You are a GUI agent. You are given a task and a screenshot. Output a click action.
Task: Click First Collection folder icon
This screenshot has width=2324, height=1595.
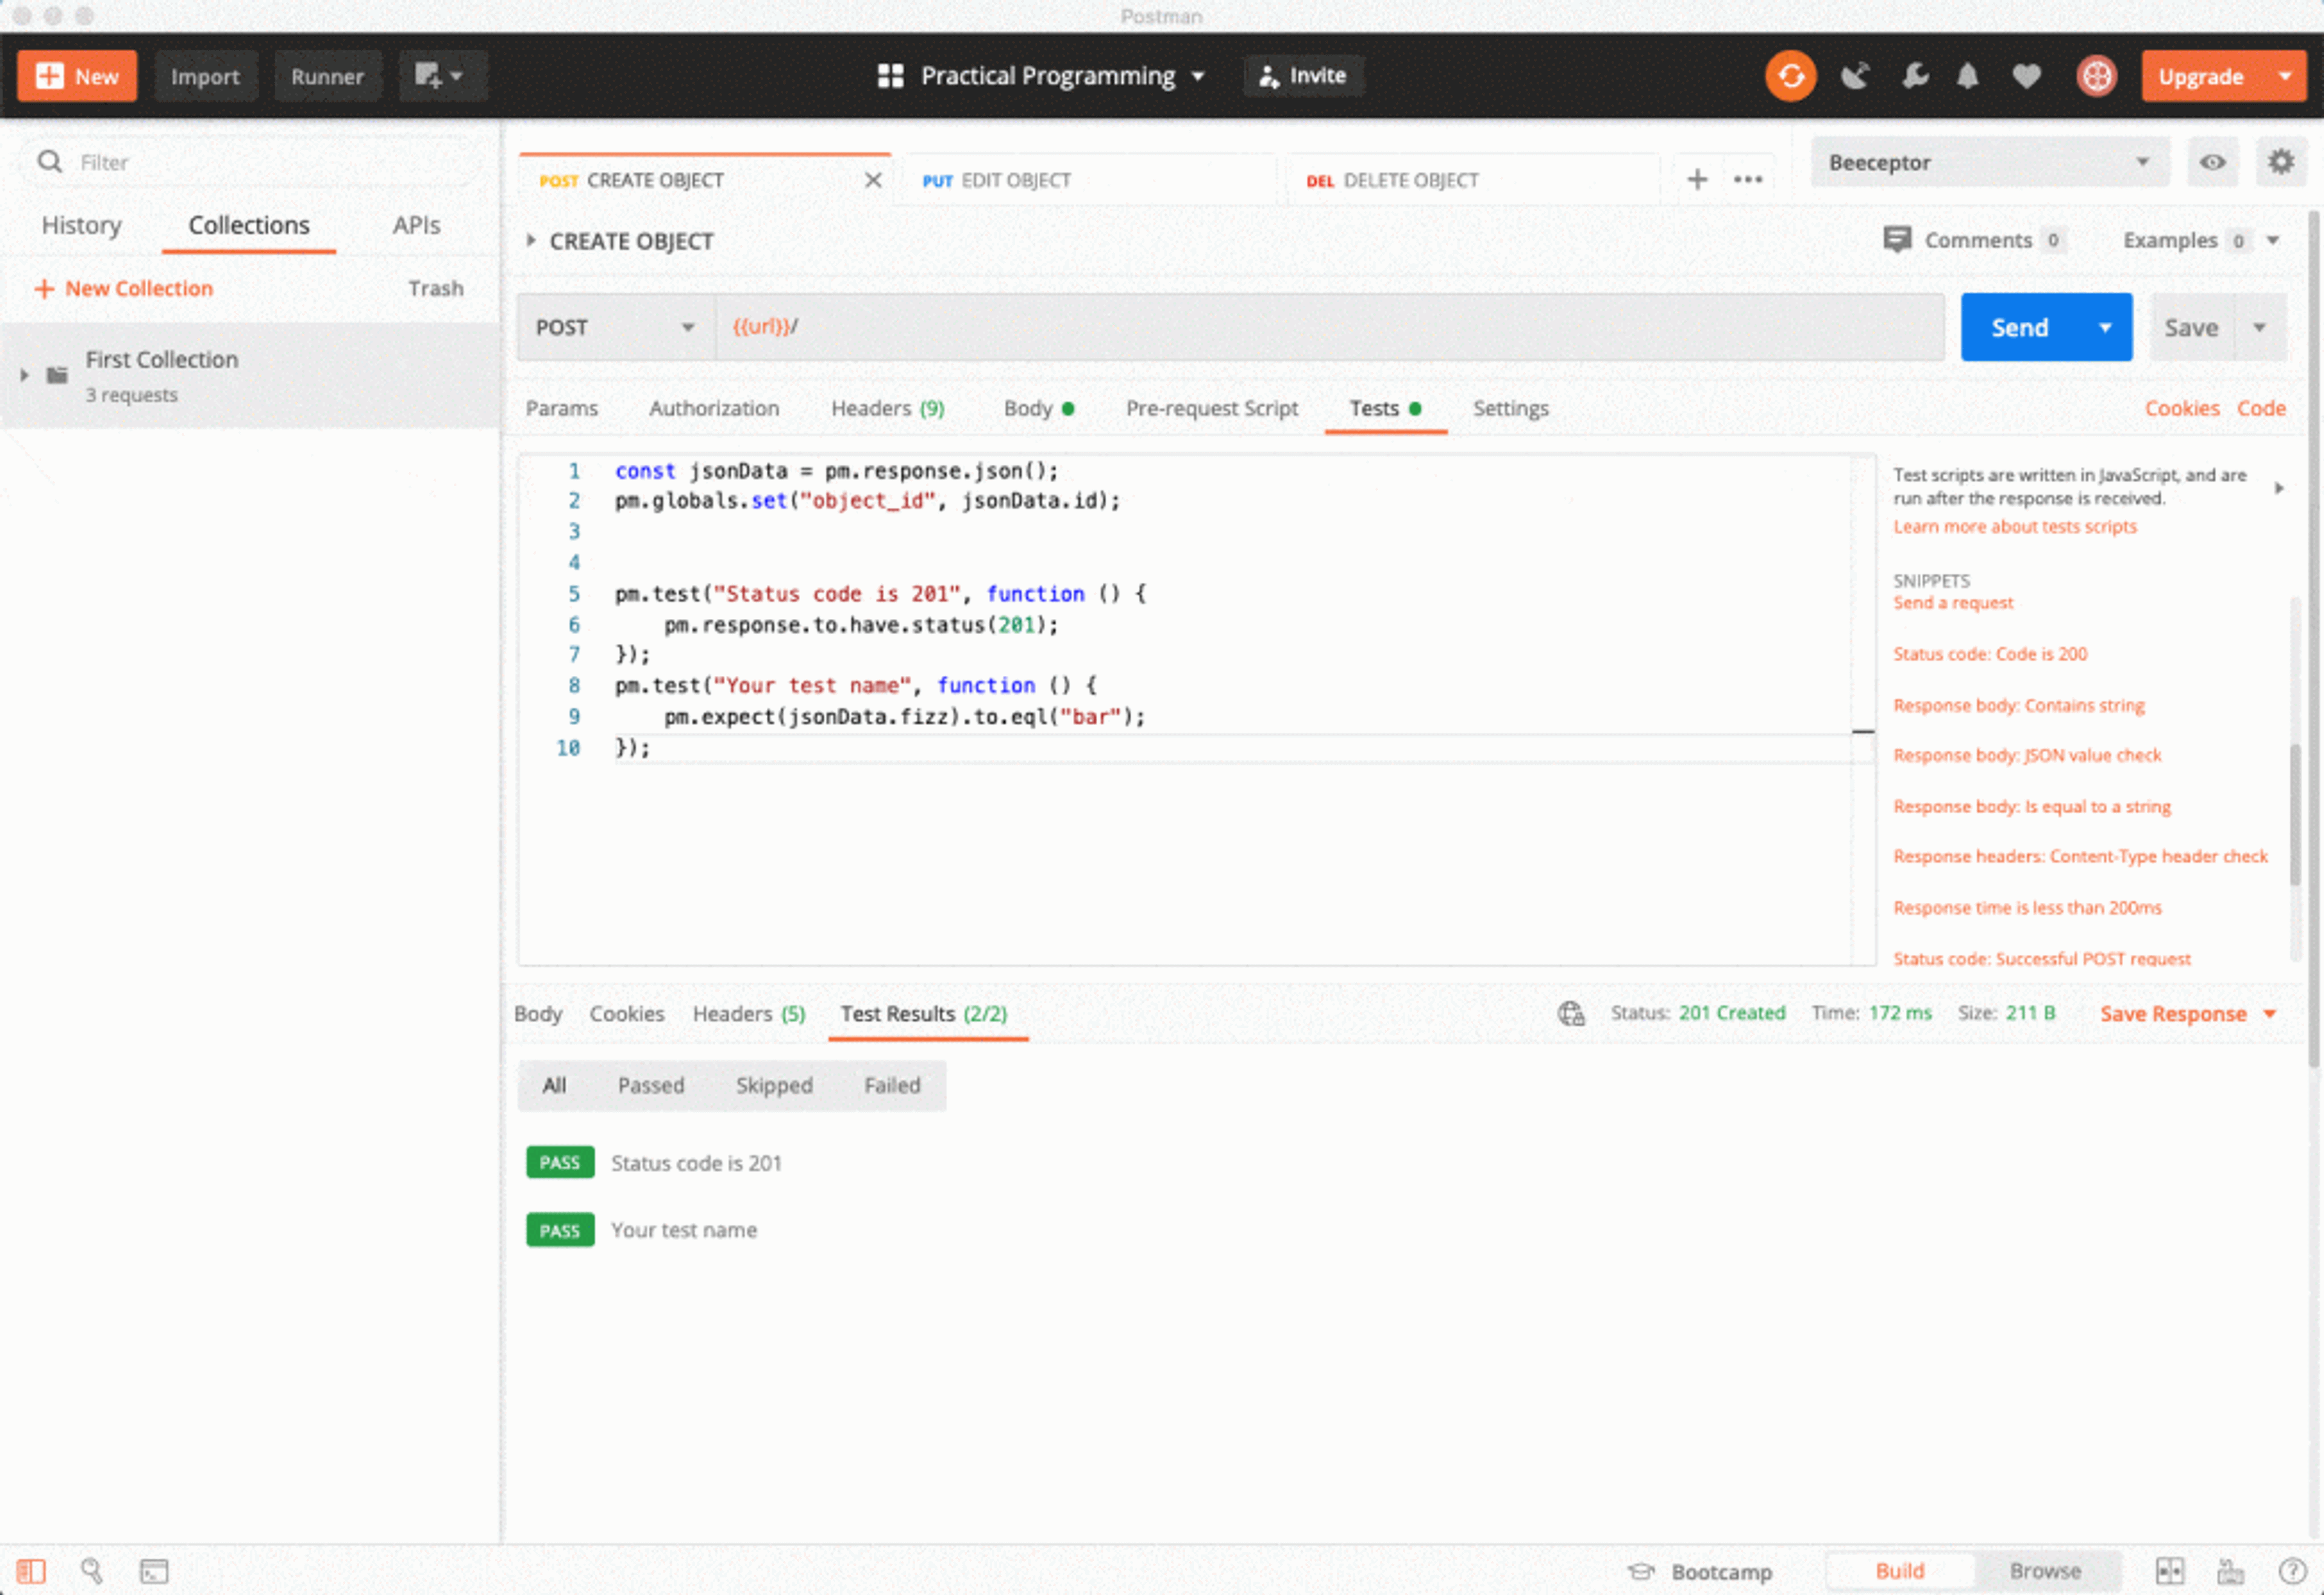[57, 375]
